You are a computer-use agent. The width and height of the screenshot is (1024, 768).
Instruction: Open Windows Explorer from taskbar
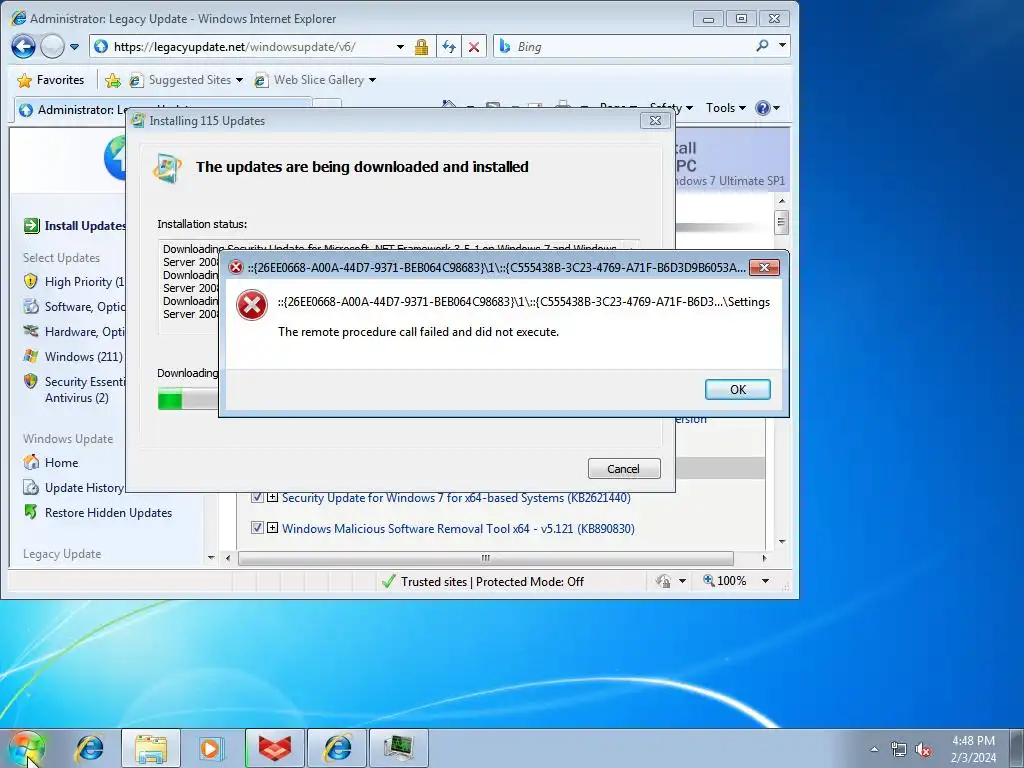[151, 748]
